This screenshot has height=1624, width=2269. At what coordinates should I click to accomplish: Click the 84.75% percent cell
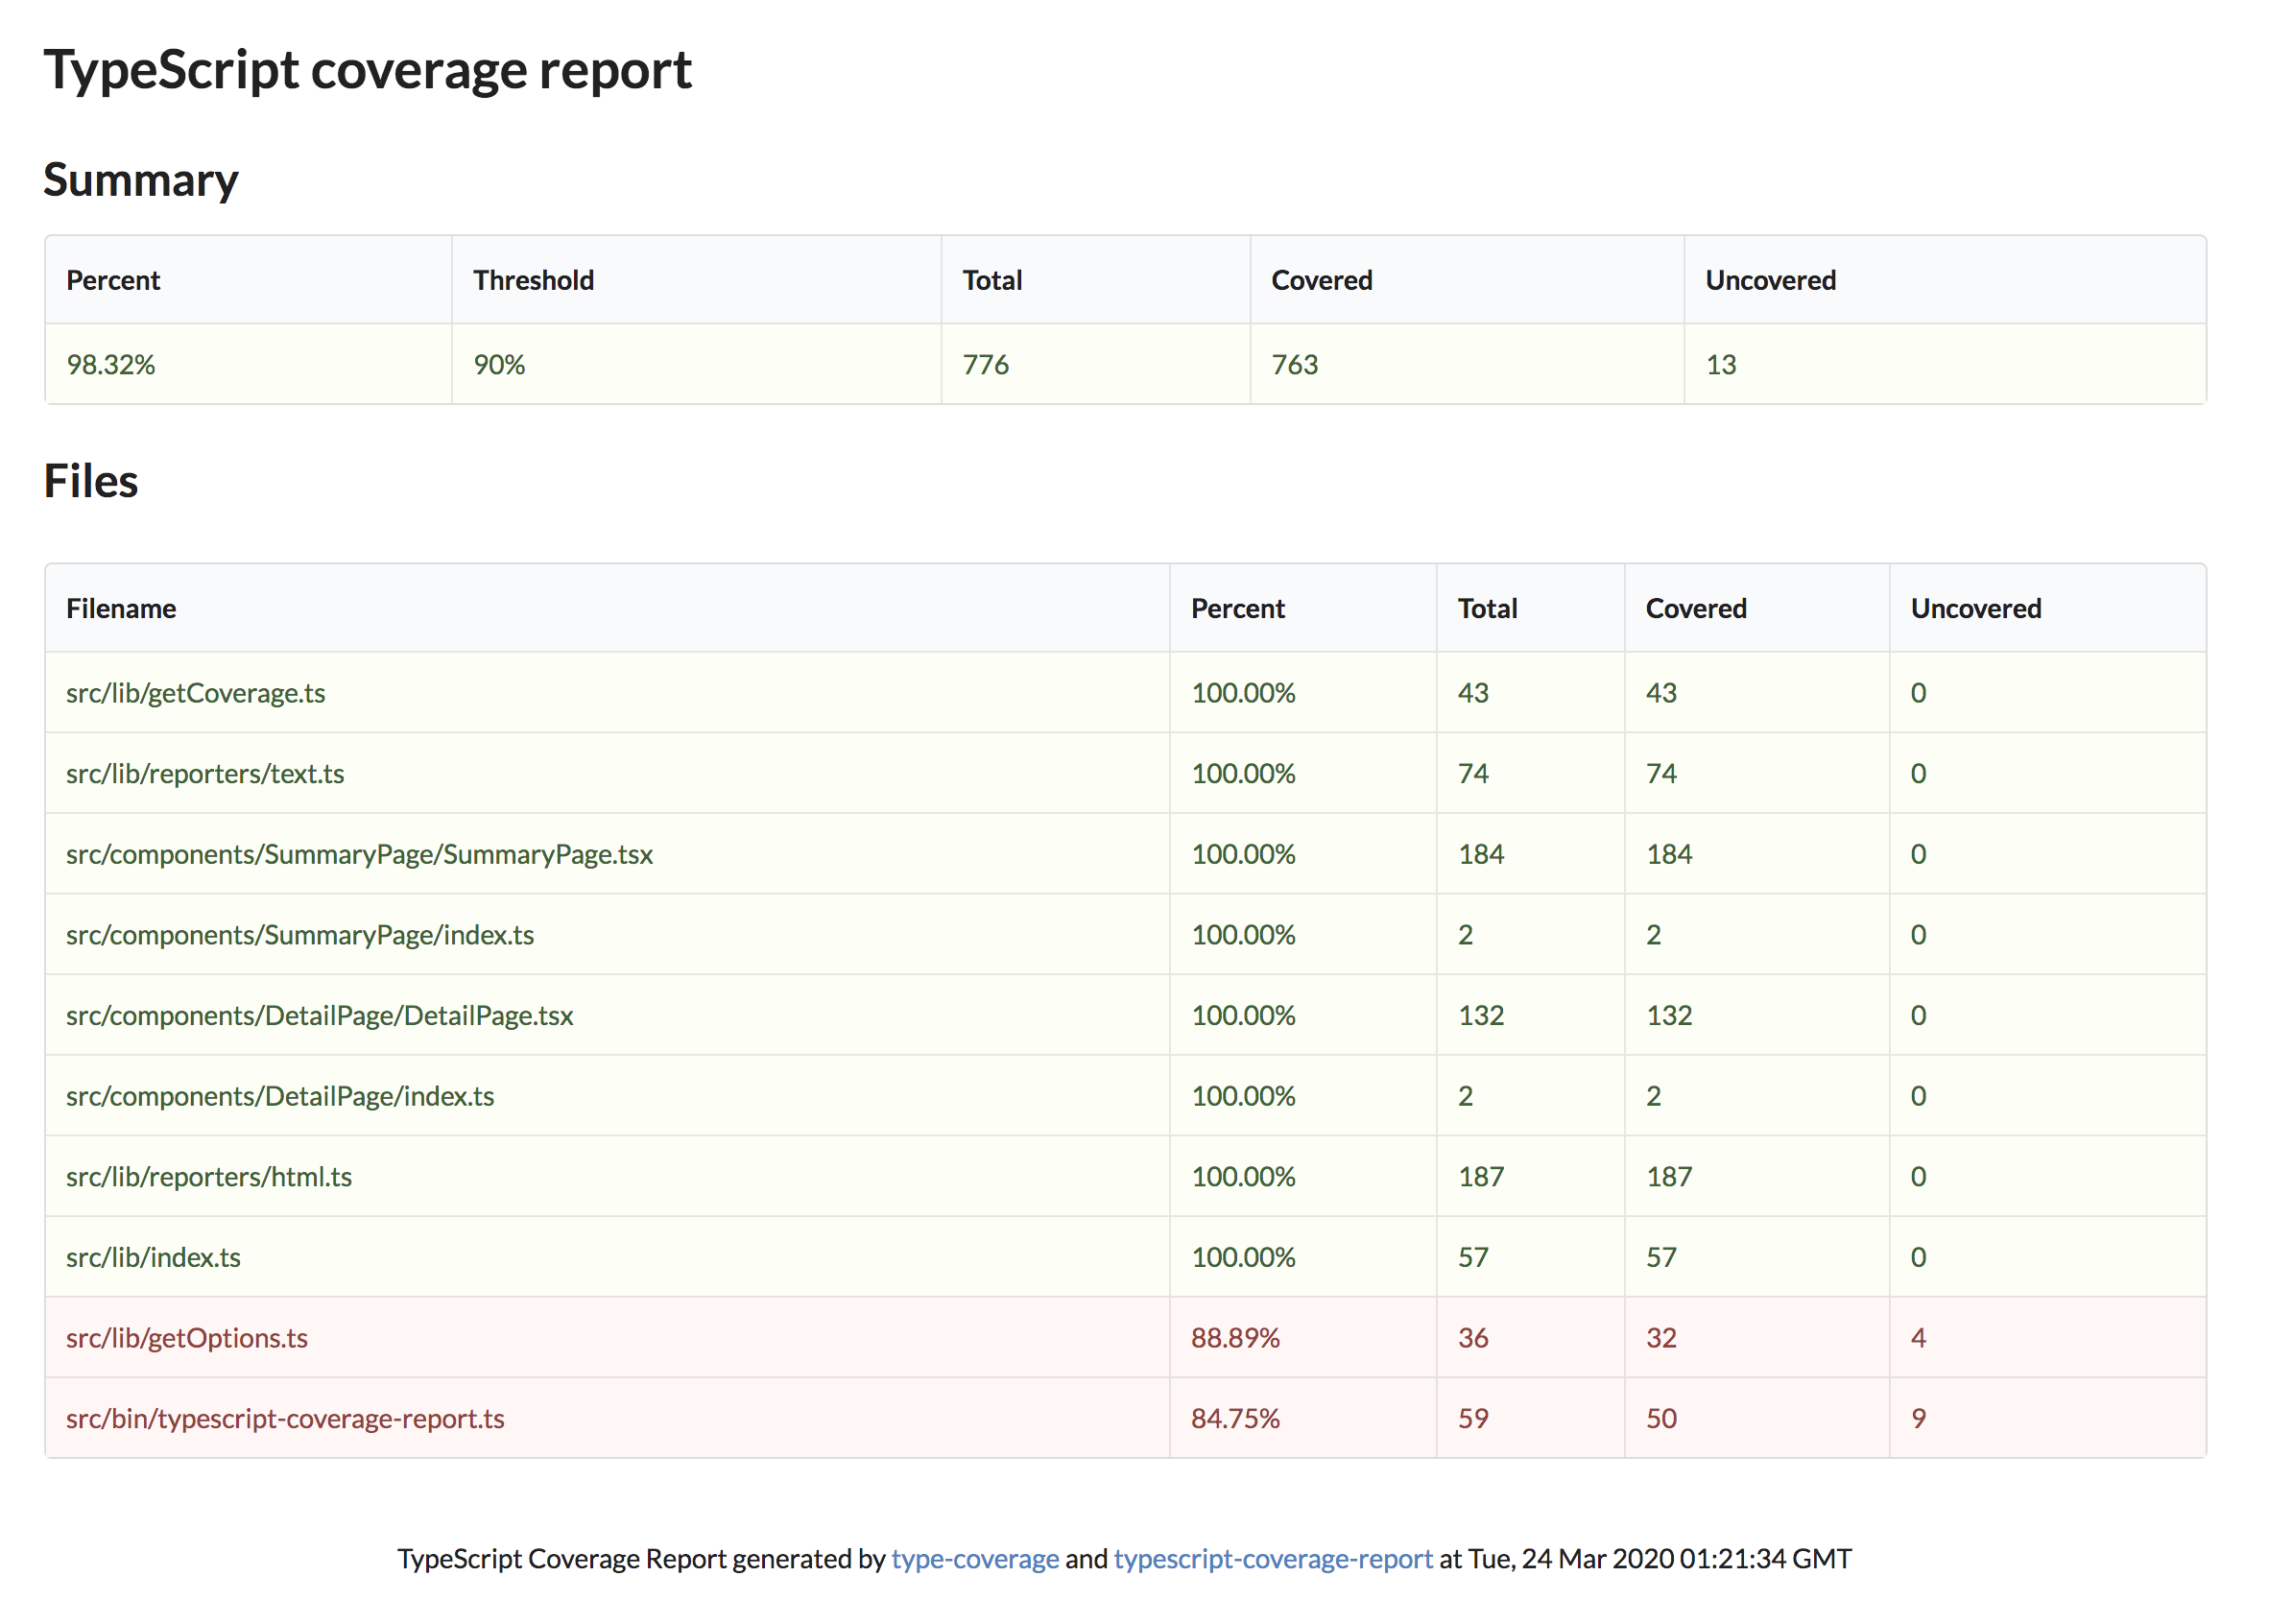pyautogui.click(x=1234, y=1418)
